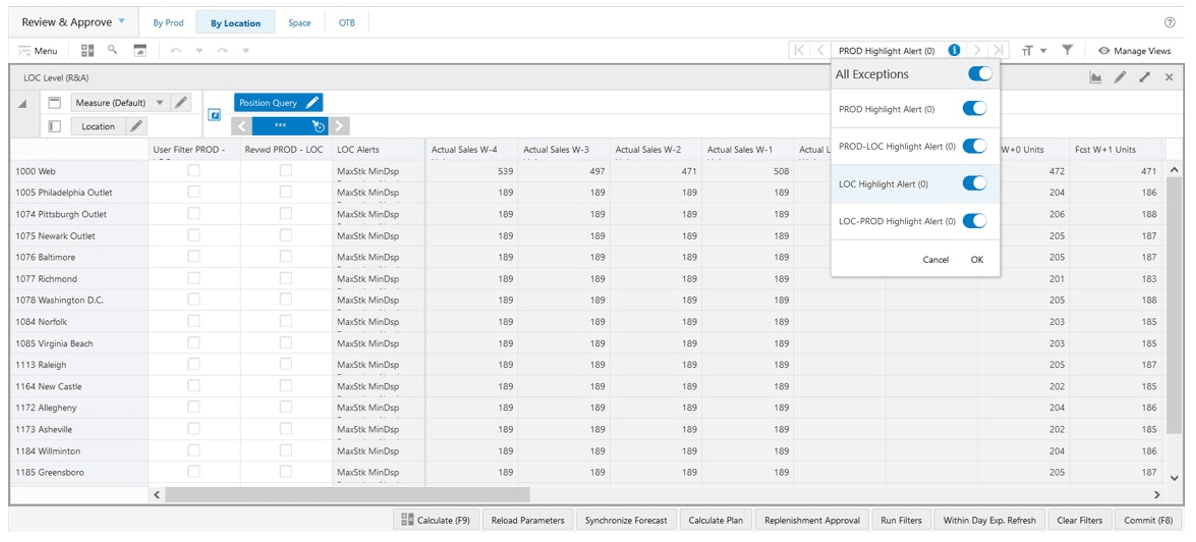1196x542 pixels.
Task: Maximize the LOC Level panel with expand arrows
Action: pos(1145,78)
